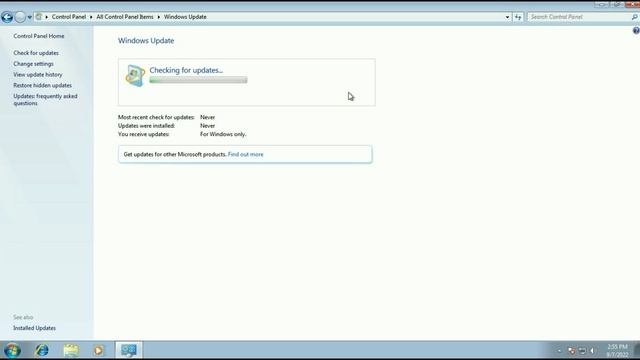Click the search magnifier icon

[x=634, y=17]
